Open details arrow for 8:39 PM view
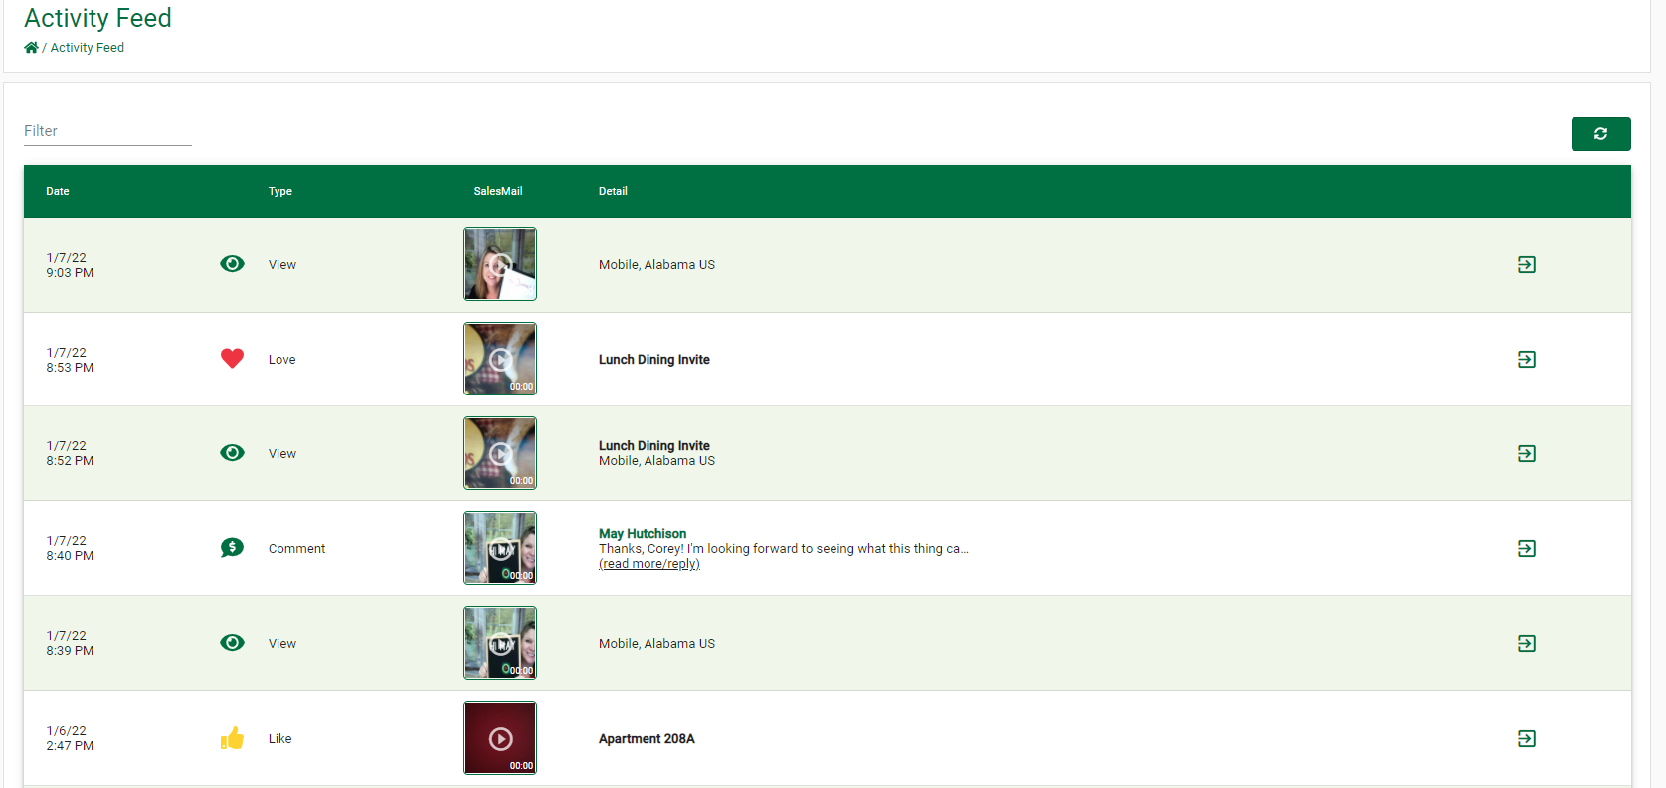The height and width of the screenshot is (788, 1666). tap(1526, 644)
